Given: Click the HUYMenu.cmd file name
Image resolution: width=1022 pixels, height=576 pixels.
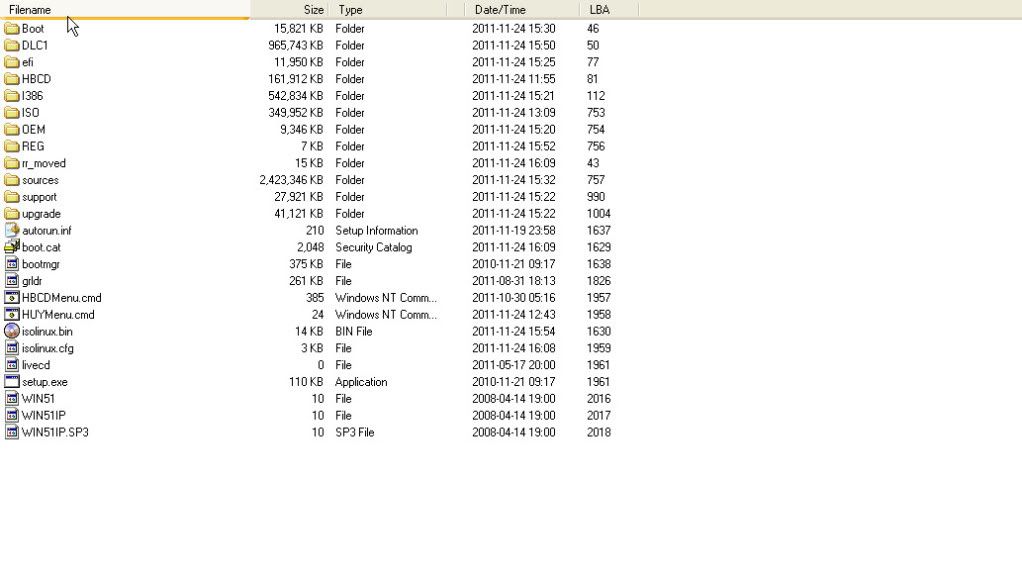Looking at the screenshot, I should pos(58,315).
